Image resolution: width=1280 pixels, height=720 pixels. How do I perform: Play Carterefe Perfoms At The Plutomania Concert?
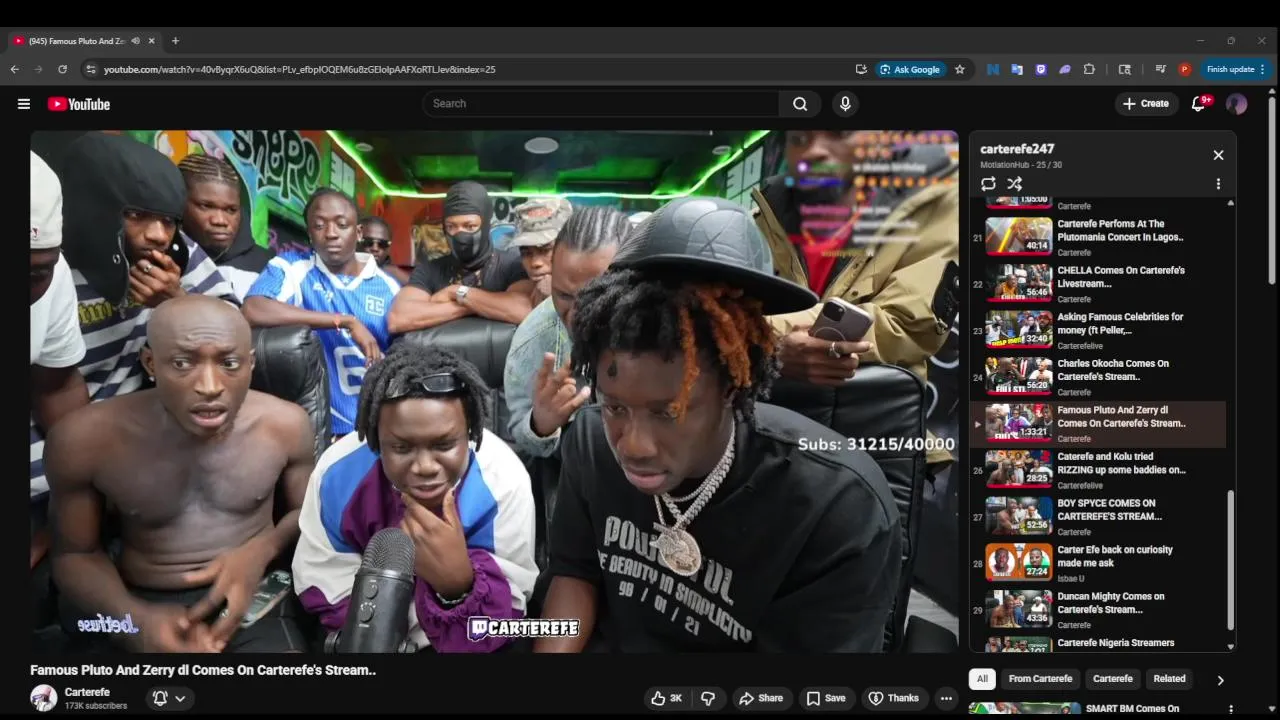[1098, 237]
